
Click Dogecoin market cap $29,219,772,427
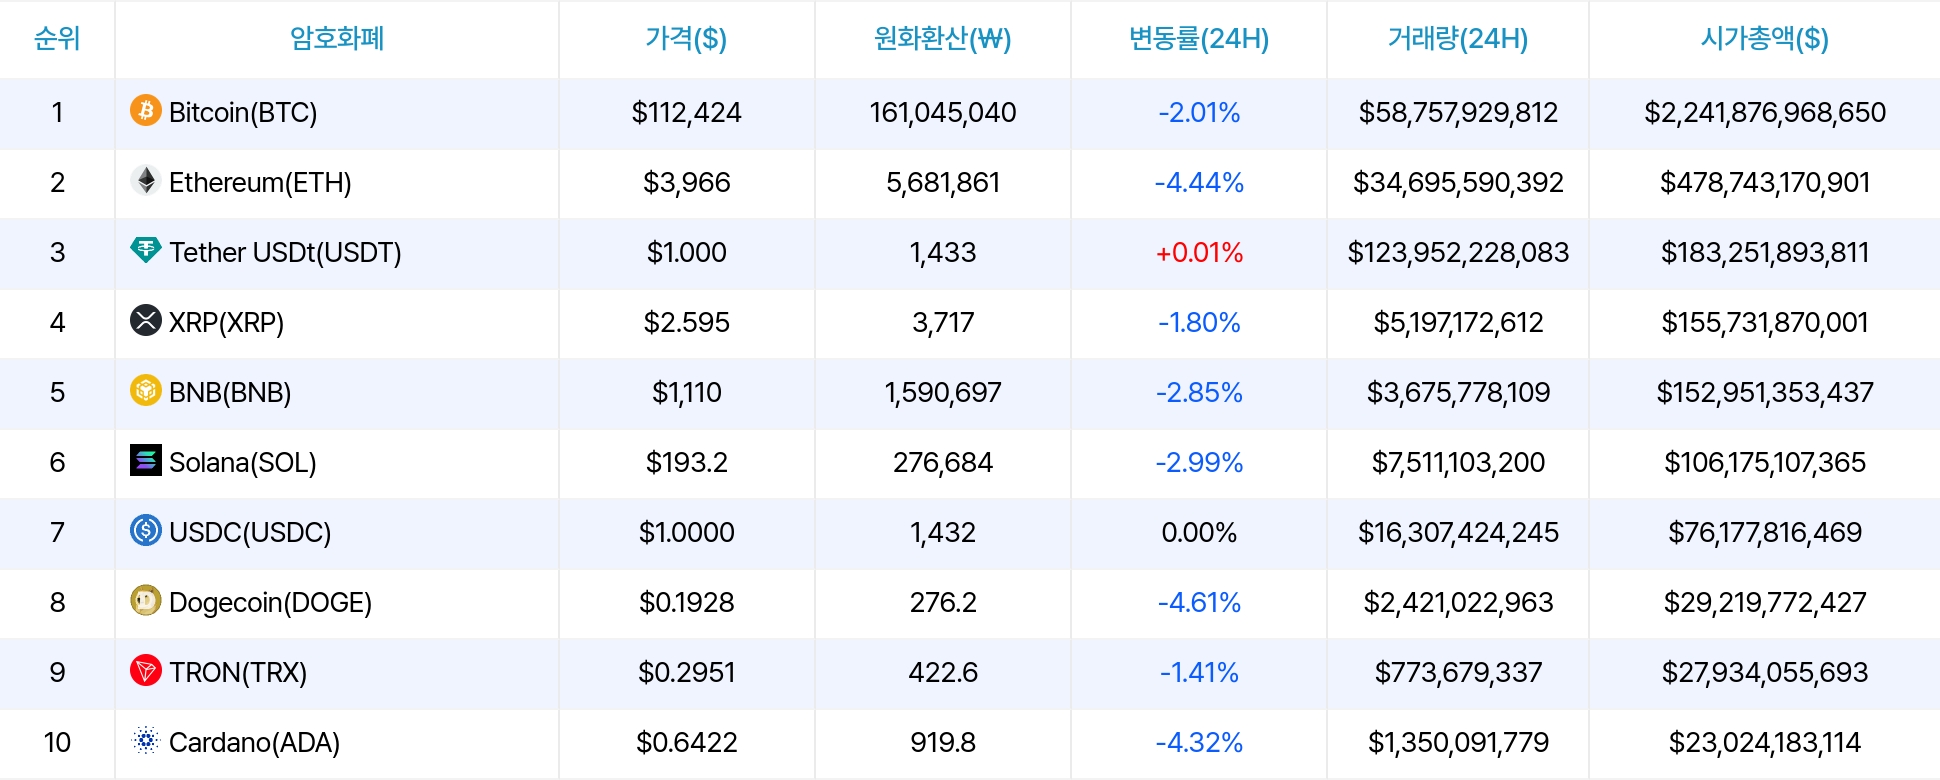coord(1765,603)
